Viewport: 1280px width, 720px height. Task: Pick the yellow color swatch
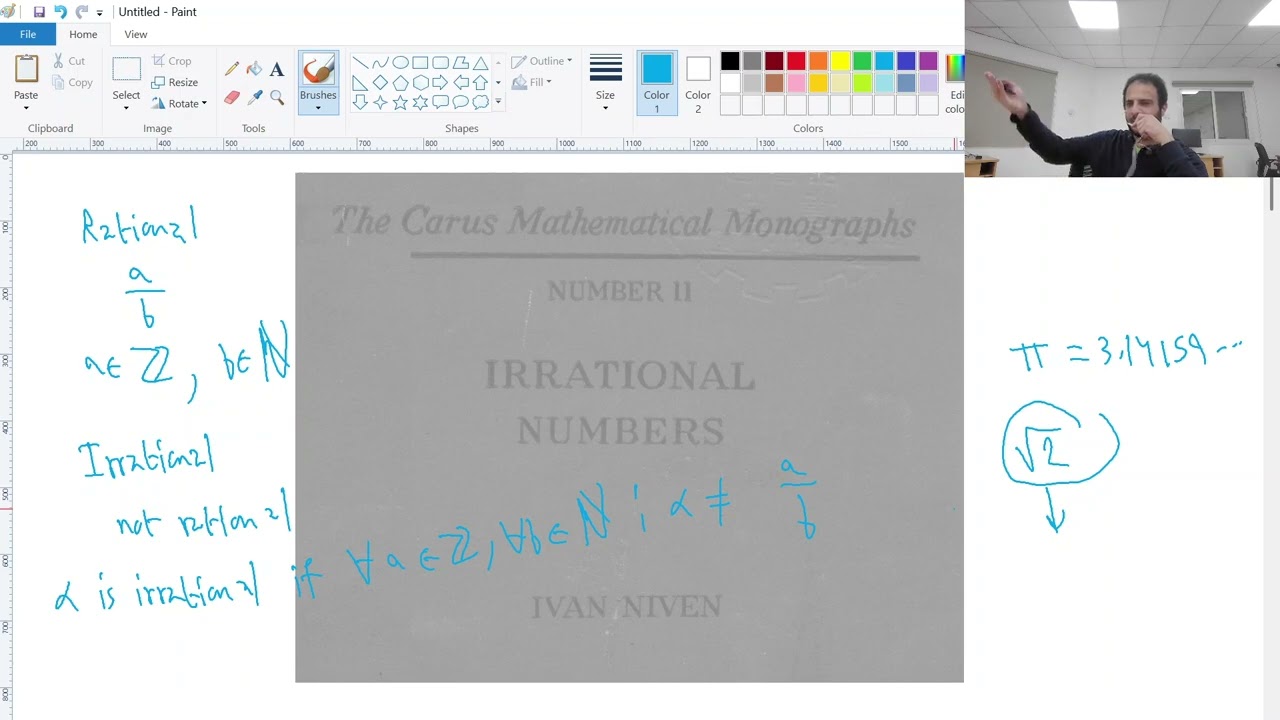(840, 61)
